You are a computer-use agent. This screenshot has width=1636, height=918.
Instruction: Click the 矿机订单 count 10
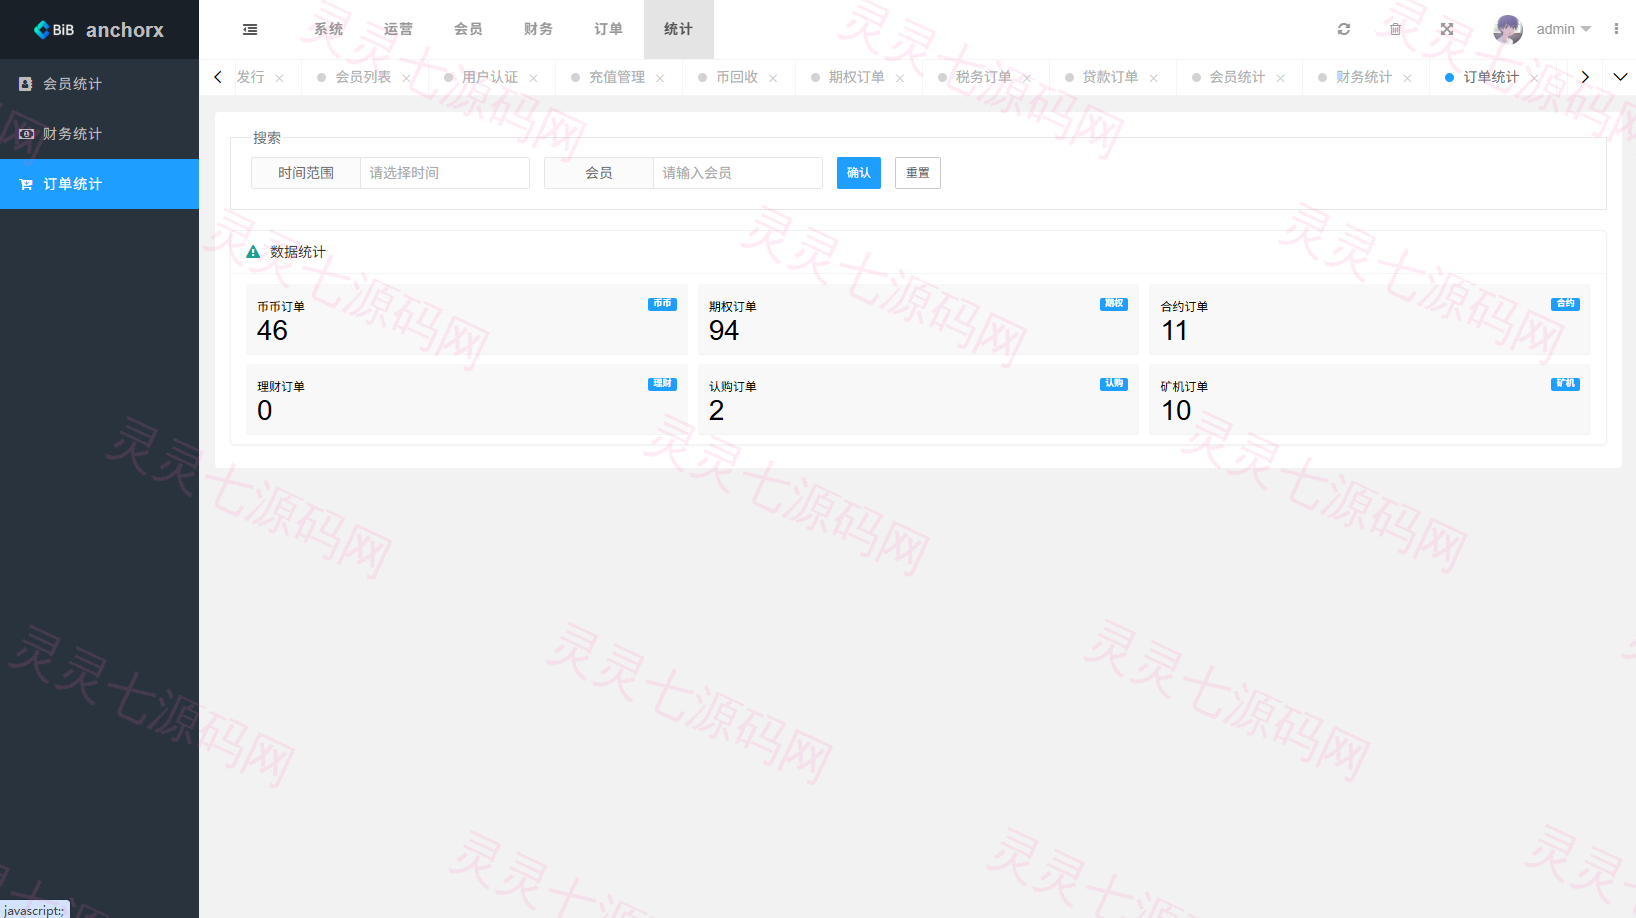click(1176, 411)
